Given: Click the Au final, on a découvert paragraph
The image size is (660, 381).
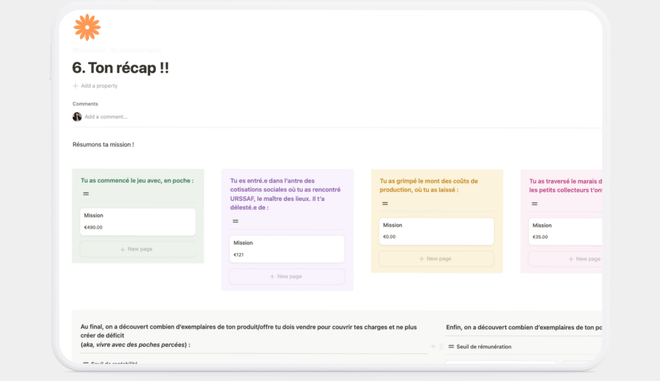Looking at the screenshot, I should (x=249, y=336).
